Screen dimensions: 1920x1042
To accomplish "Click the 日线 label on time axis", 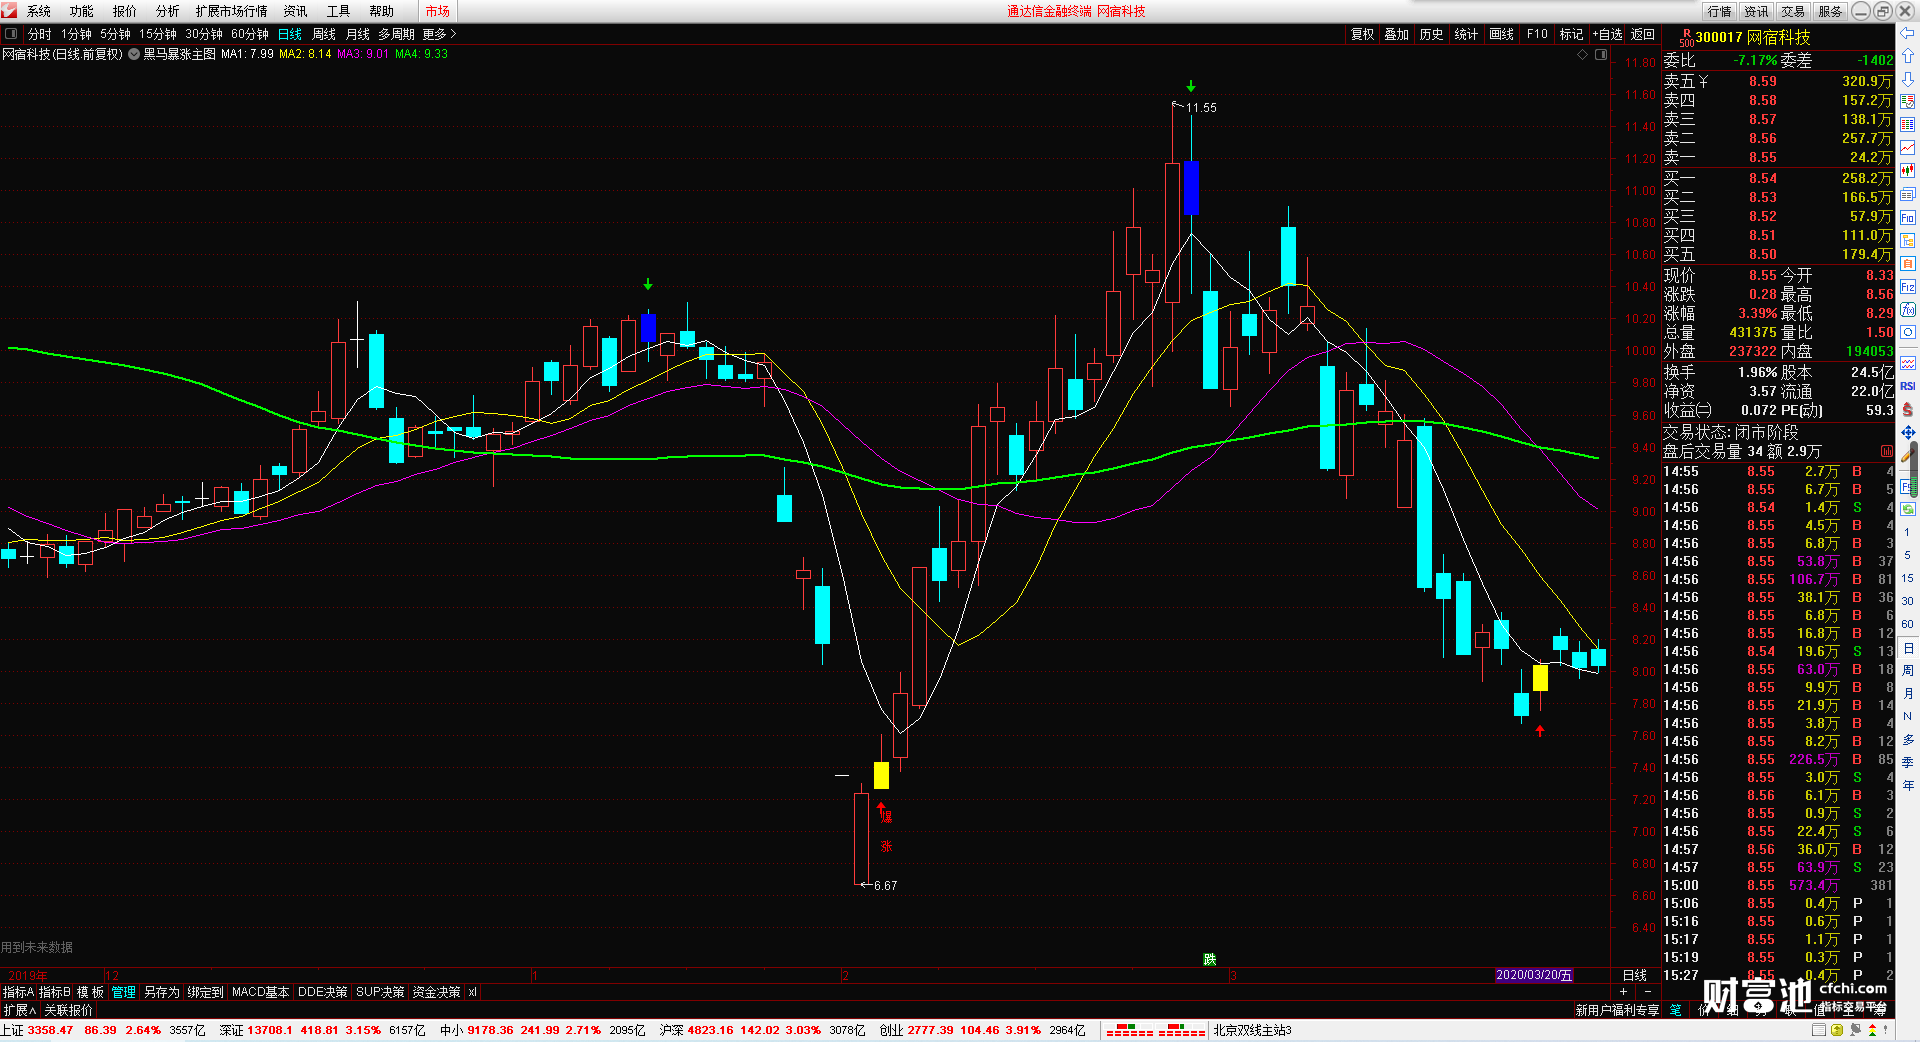I will [1635, 975].
